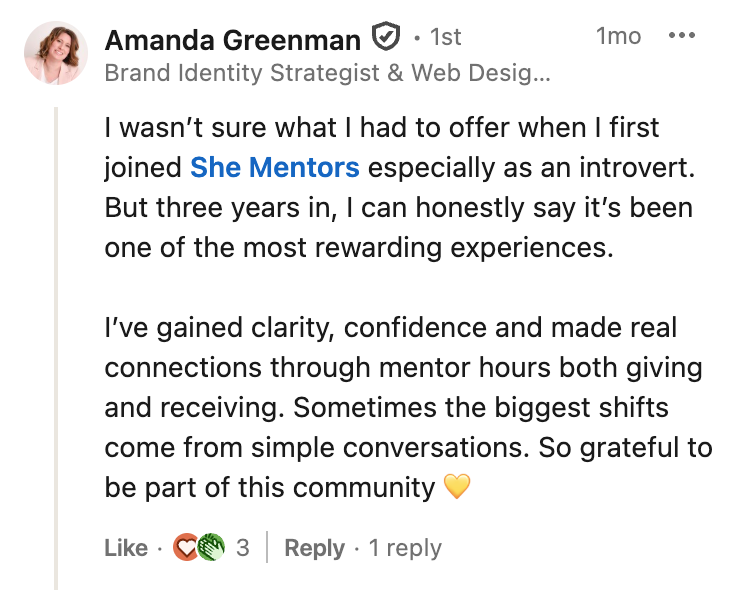Like Amanda's comment
Screen dimensions: 737x590
tap(126, 548)
